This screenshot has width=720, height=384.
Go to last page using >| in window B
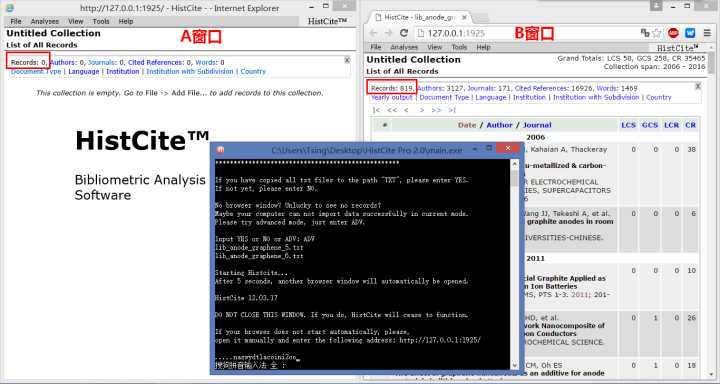pyautogui.click(x=452, y=110)
